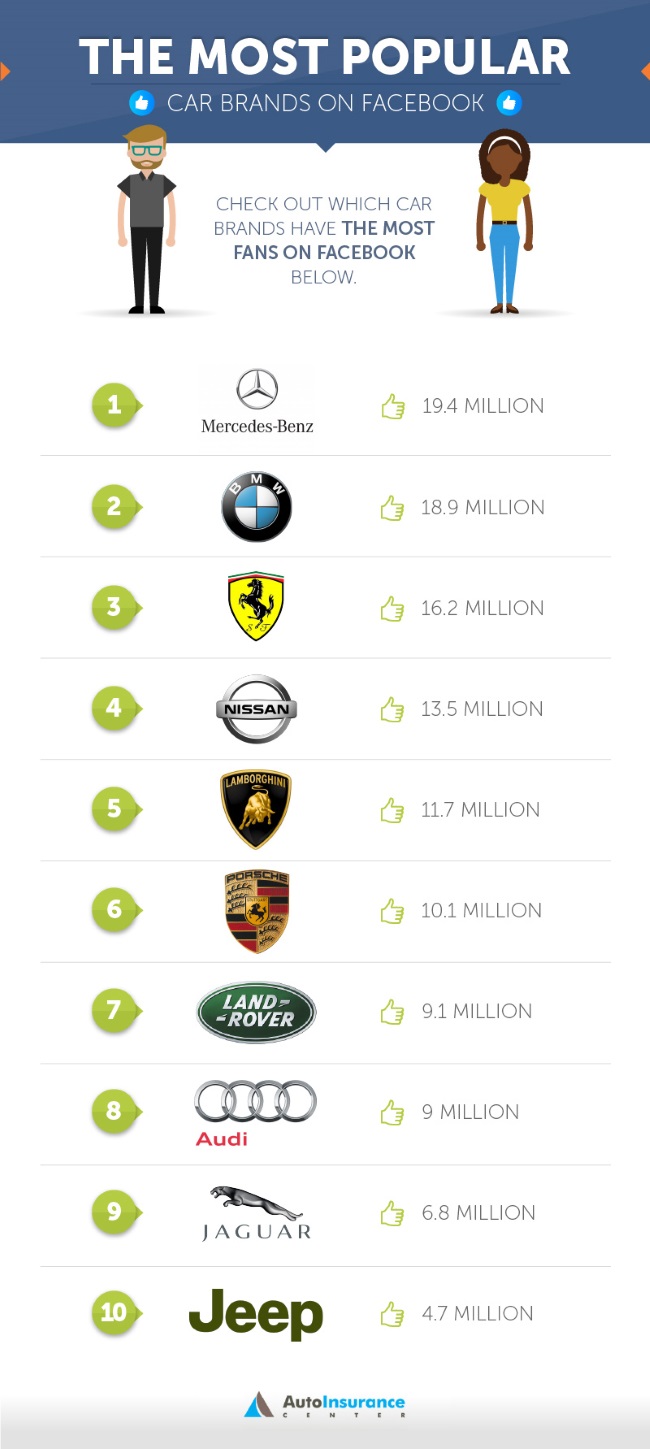
Task: Select the Nissan logo badge
Action: pyautogui.click(x=256, y=709)
